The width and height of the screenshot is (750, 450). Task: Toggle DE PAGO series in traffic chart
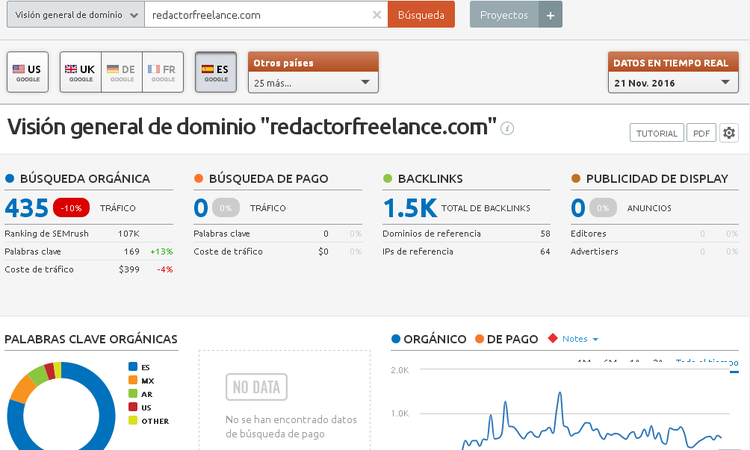coord(507,339)
